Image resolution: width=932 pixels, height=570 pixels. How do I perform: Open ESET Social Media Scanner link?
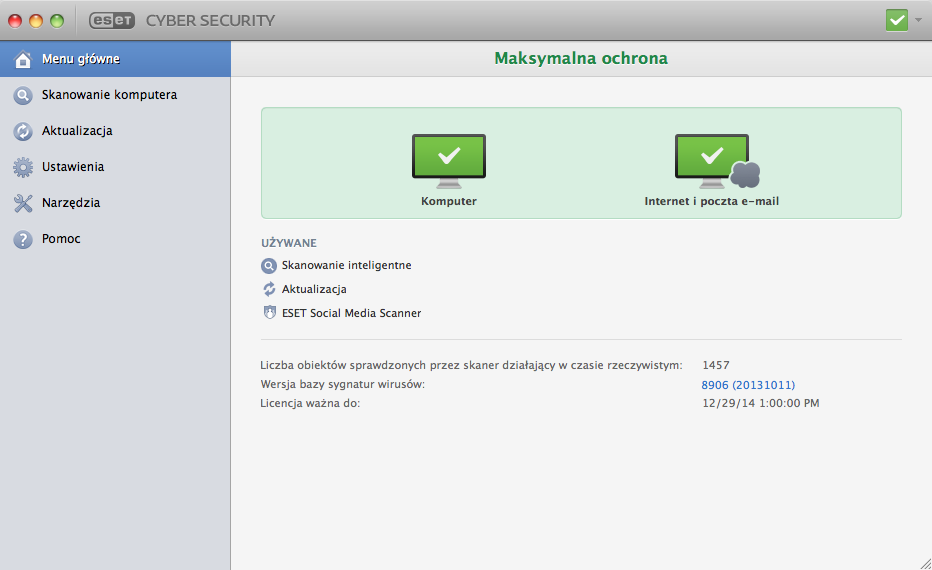[x=351, y=313]
